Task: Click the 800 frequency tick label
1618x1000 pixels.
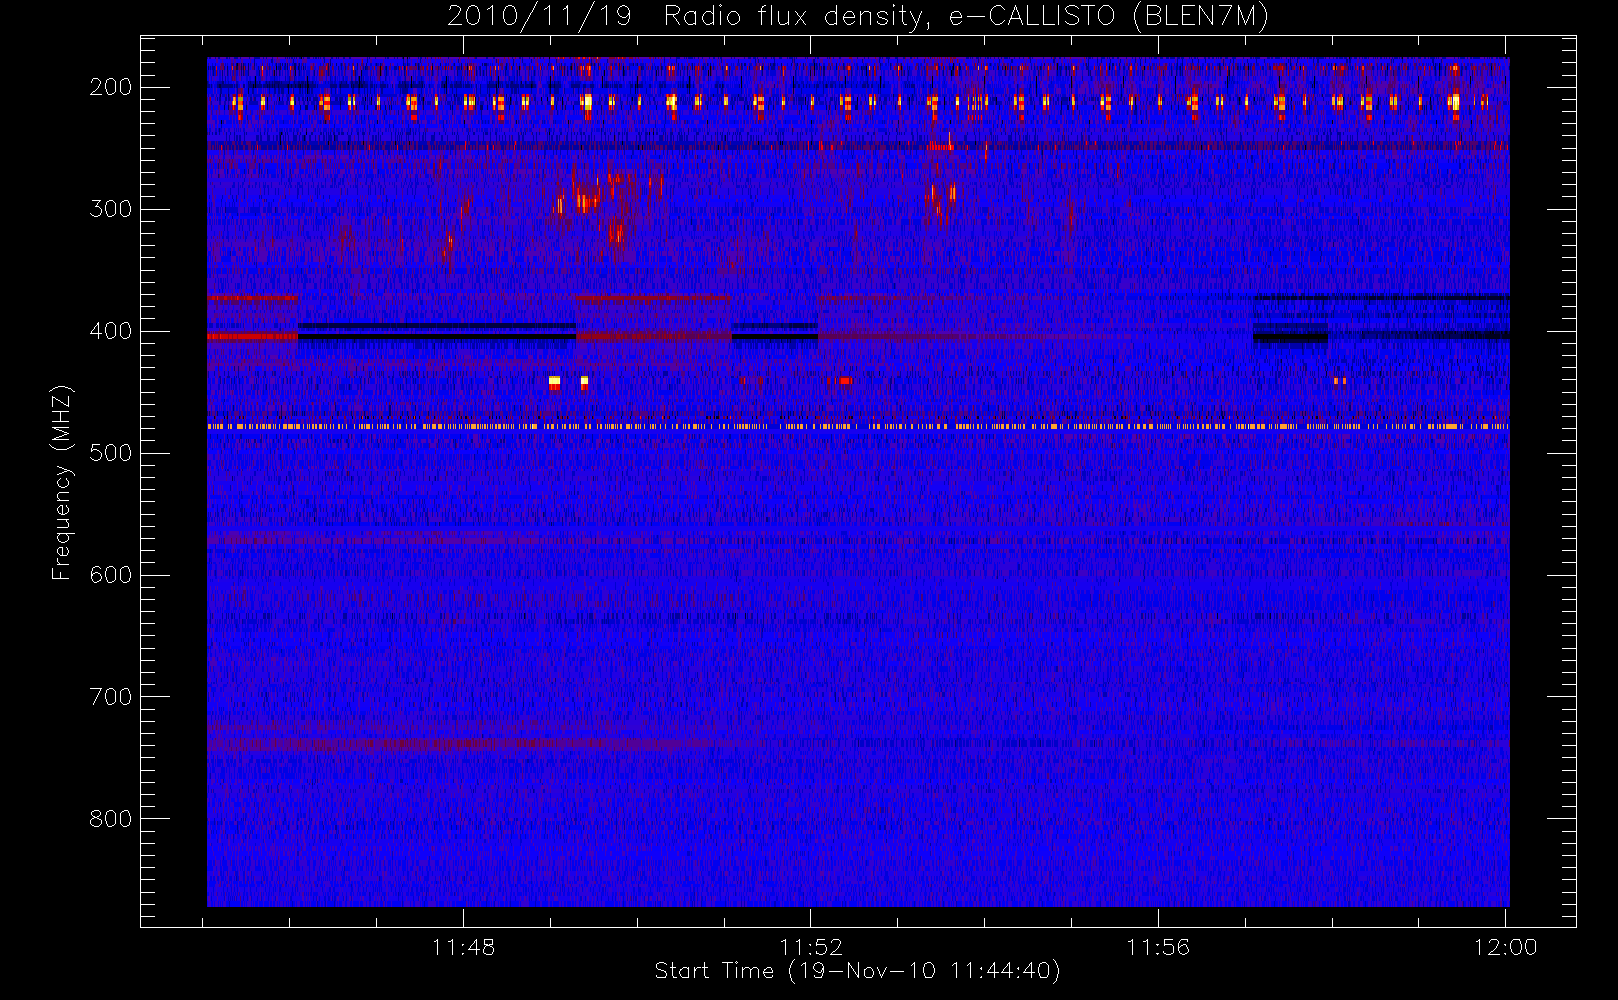Action: [x=111, y=819]
